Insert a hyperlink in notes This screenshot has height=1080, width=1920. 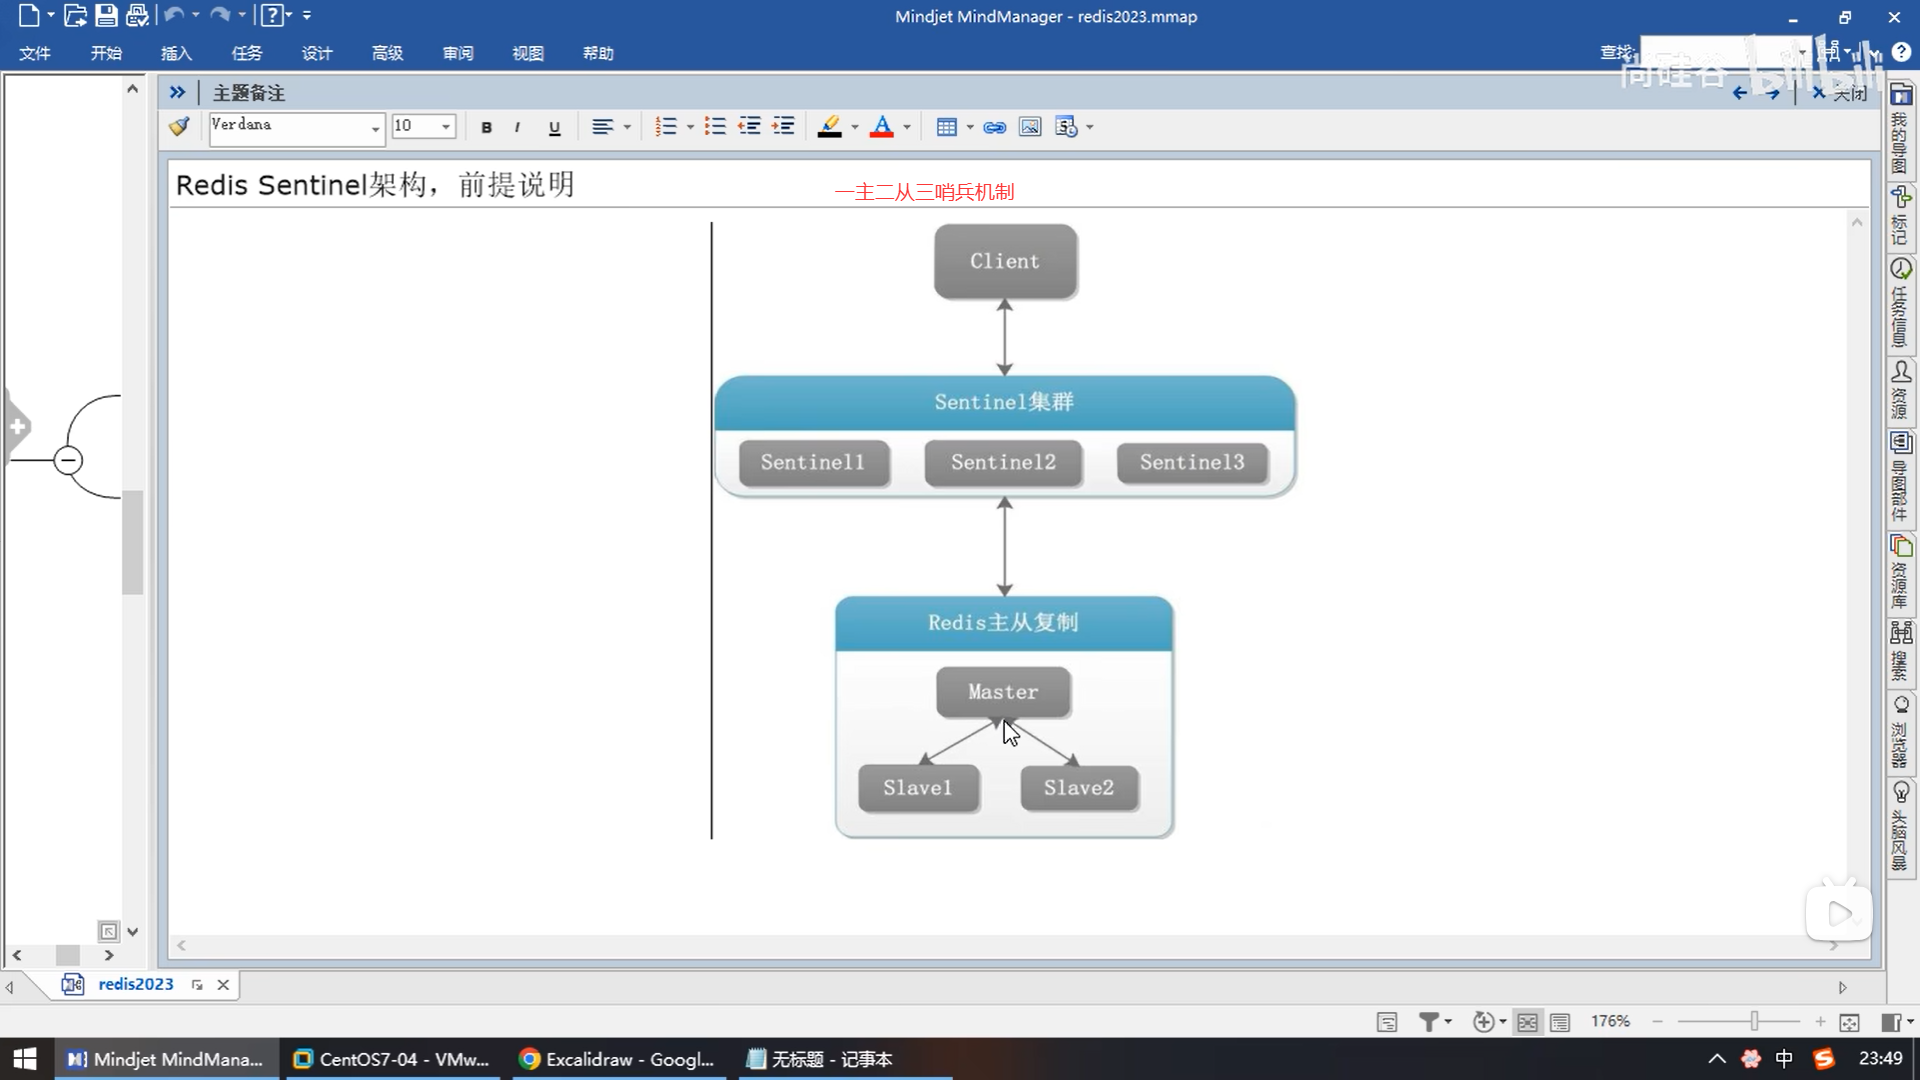994,127
